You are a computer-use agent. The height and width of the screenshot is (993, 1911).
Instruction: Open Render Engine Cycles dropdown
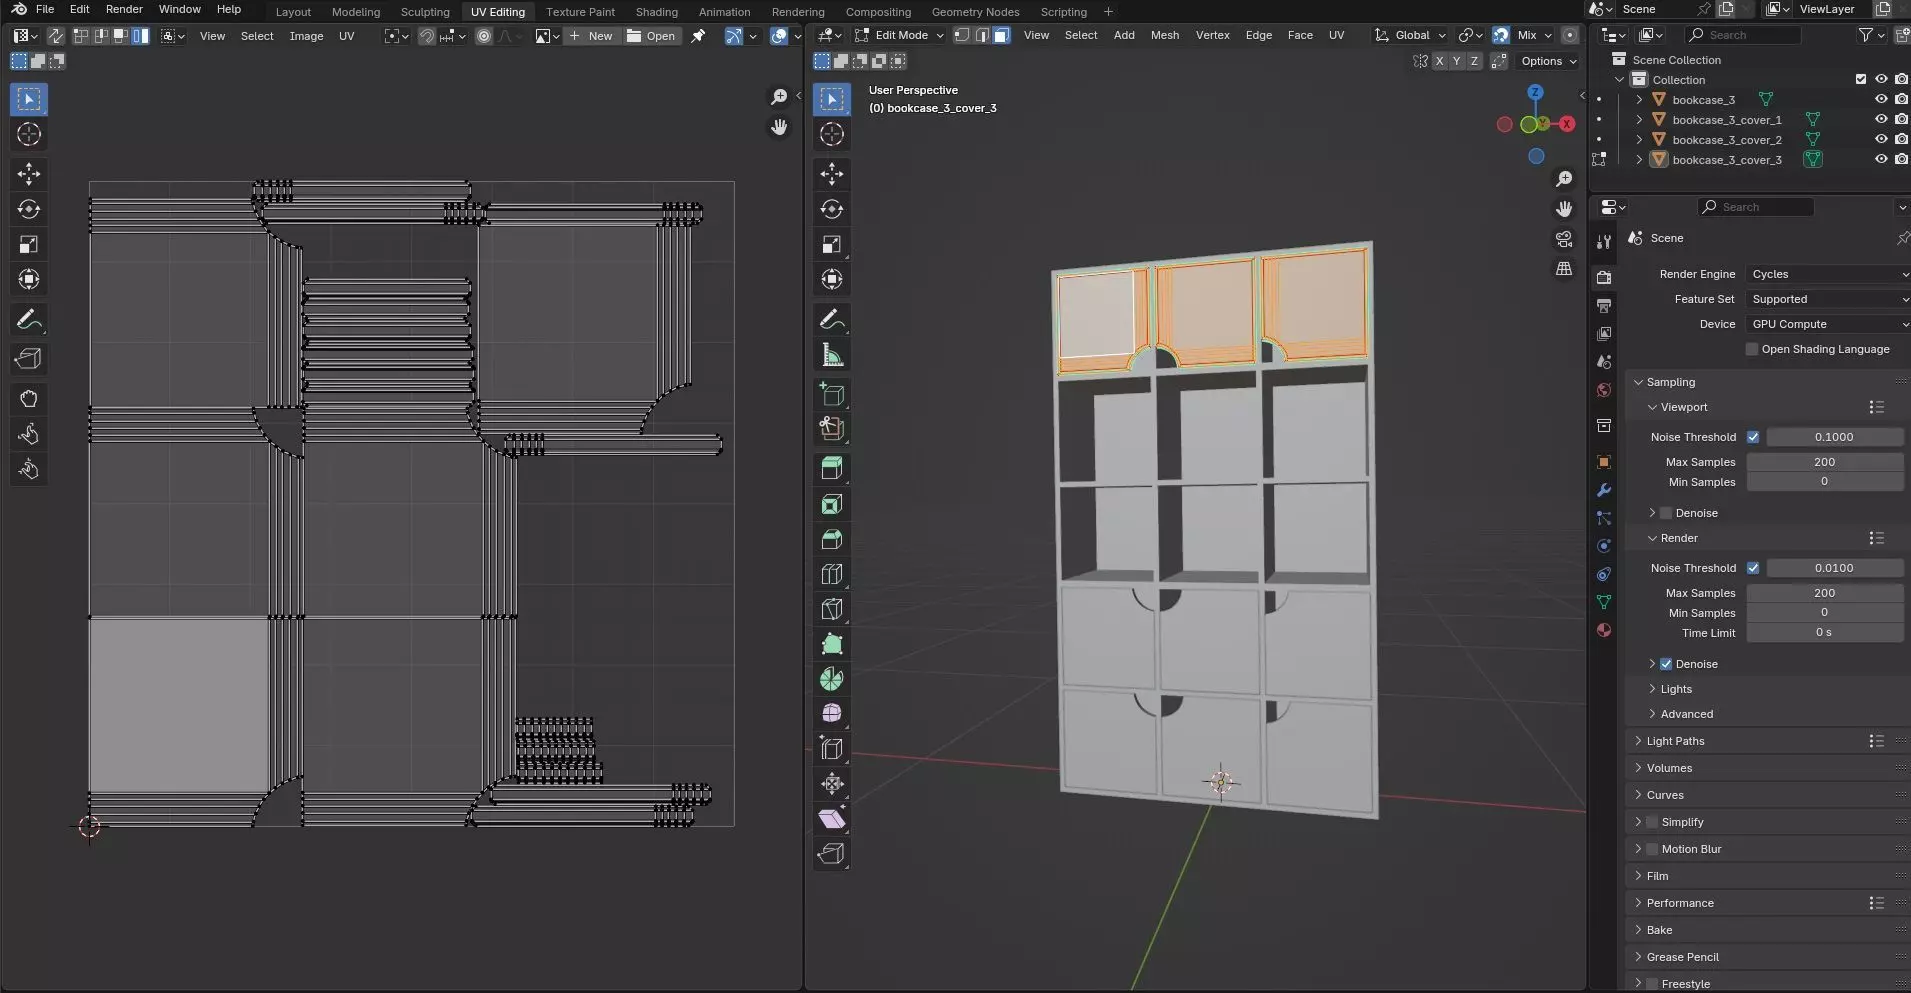coord(1829,274)
